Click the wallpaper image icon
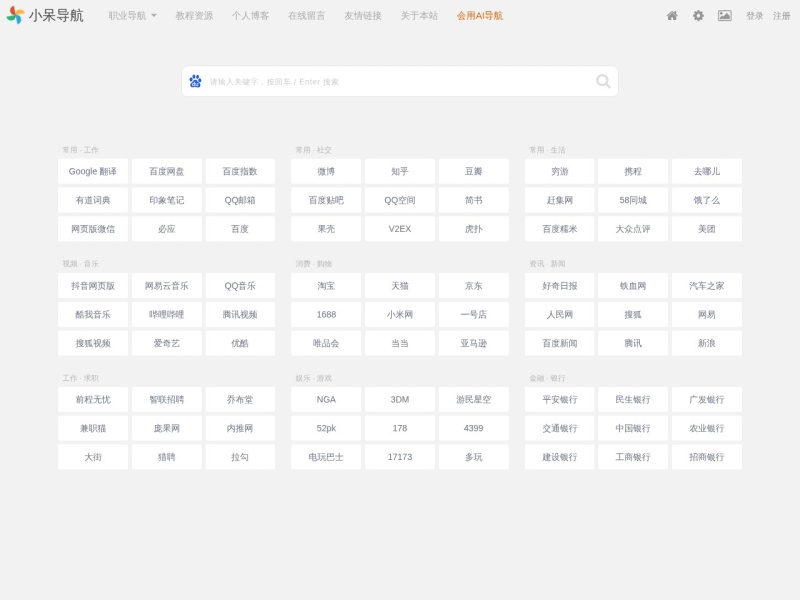The height and width of the screenshot is (600, 800). point(724,16)
